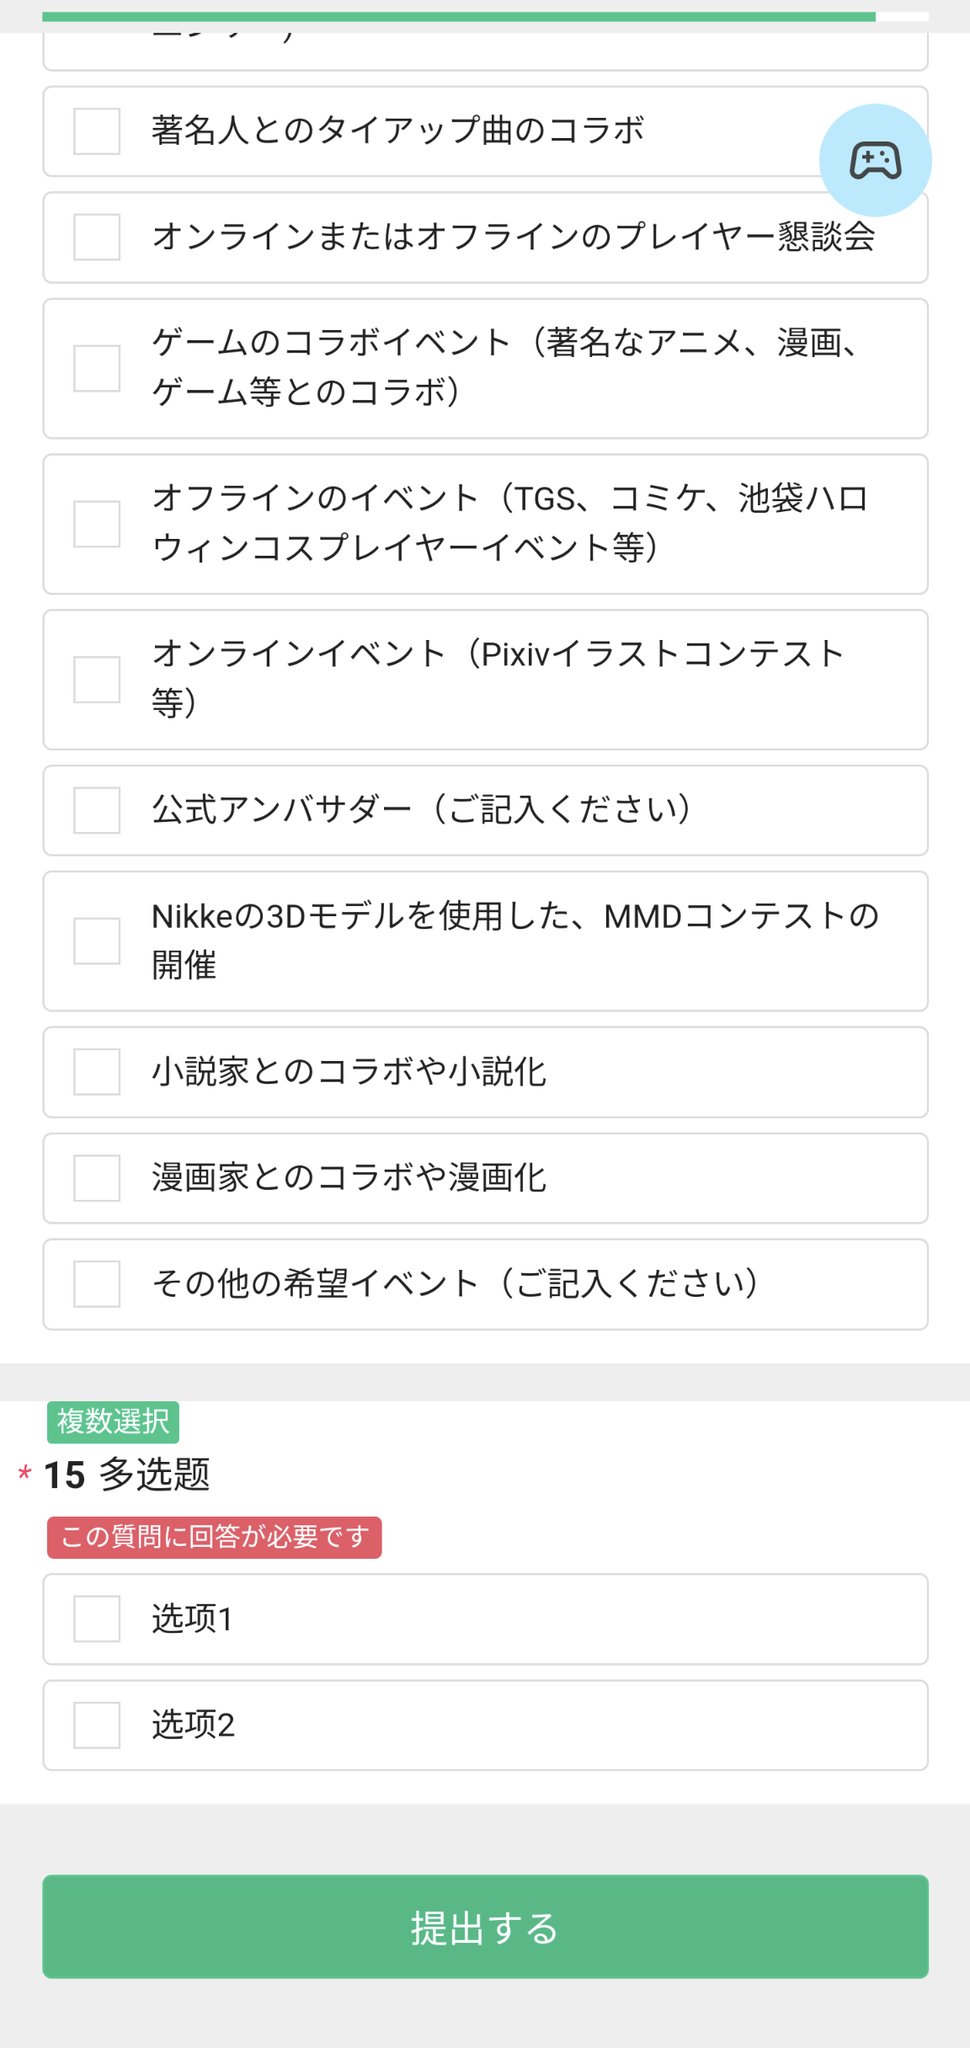Click the 15 多选题 question title

127,1475
